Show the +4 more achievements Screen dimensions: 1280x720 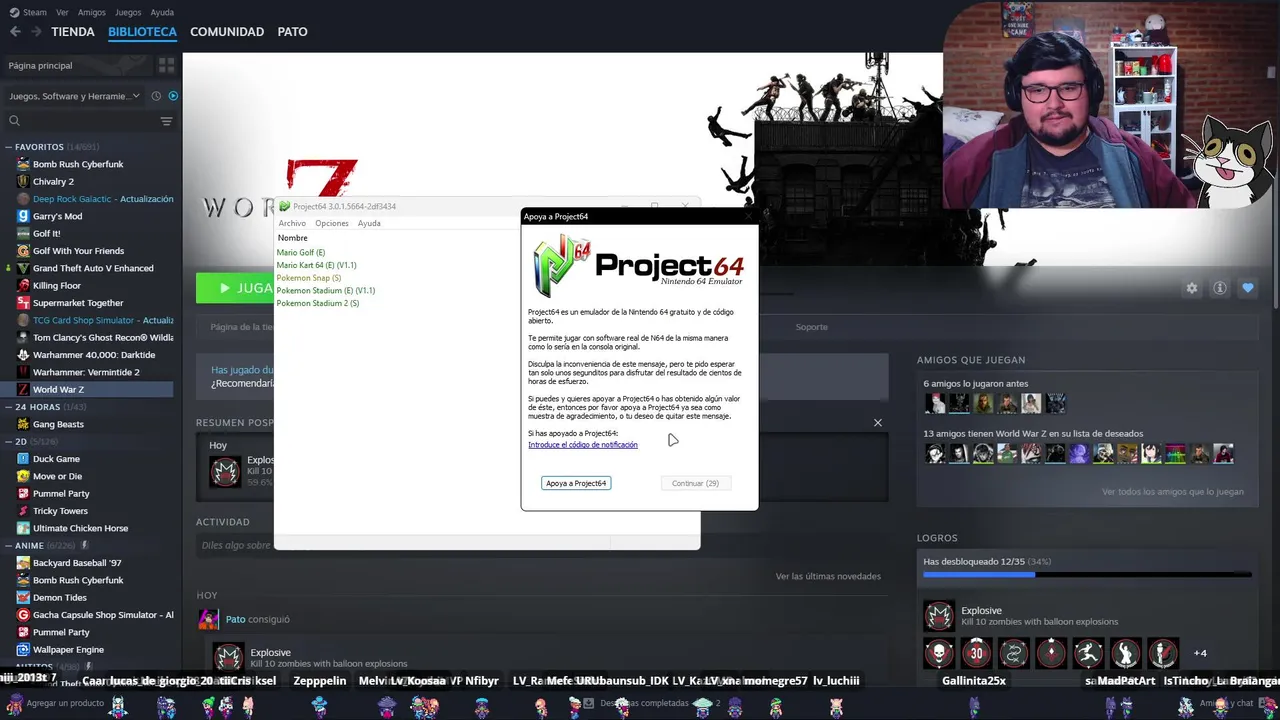1200,653
